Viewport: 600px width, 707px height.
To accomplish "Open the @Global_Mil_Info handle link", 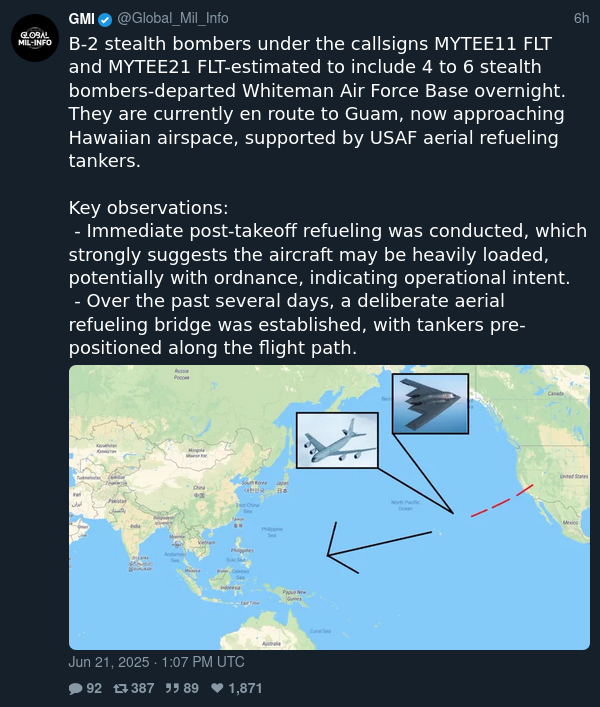I will [173, 18].
